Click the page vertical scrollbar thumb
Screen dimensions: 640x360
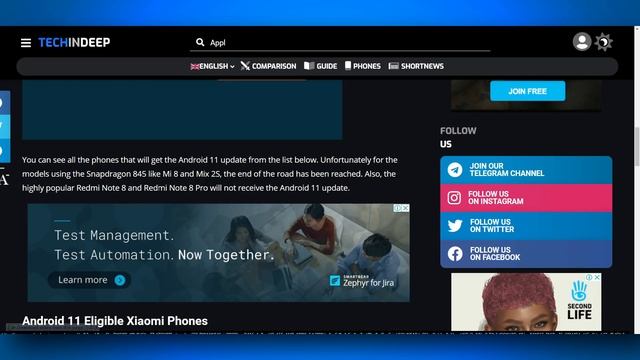pos(637,146)
